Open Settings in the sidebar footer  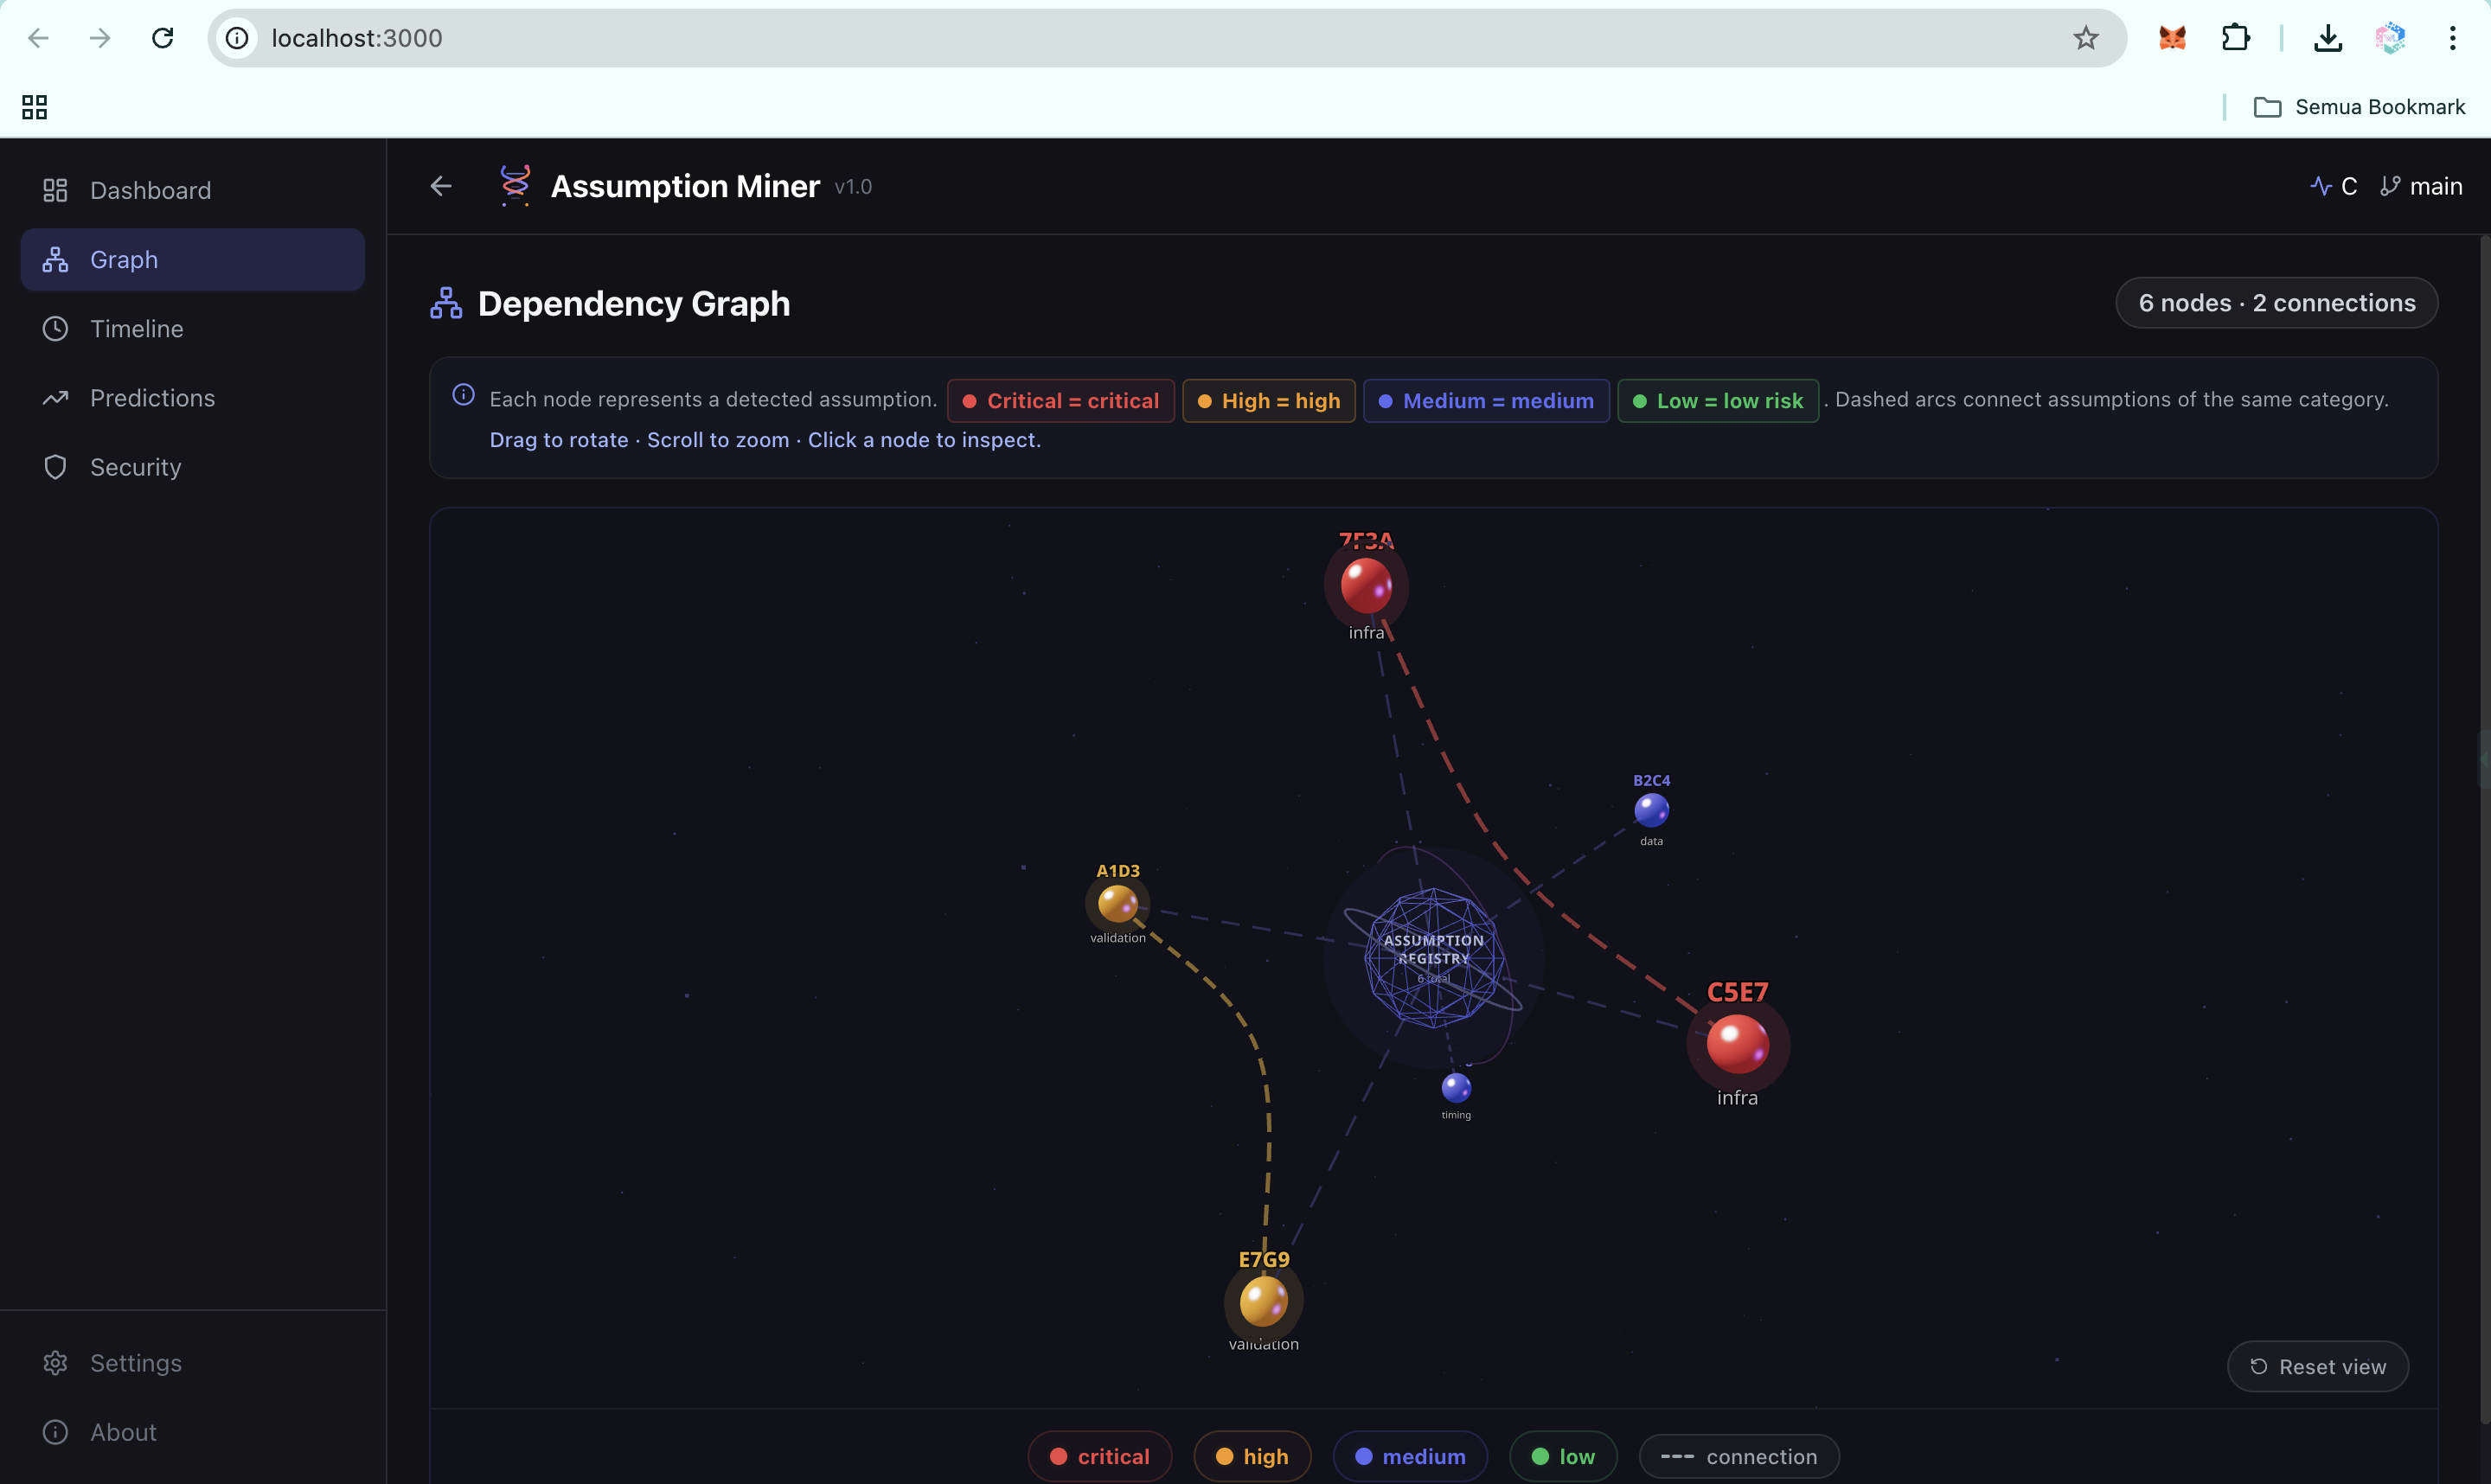pos(136,1363)
